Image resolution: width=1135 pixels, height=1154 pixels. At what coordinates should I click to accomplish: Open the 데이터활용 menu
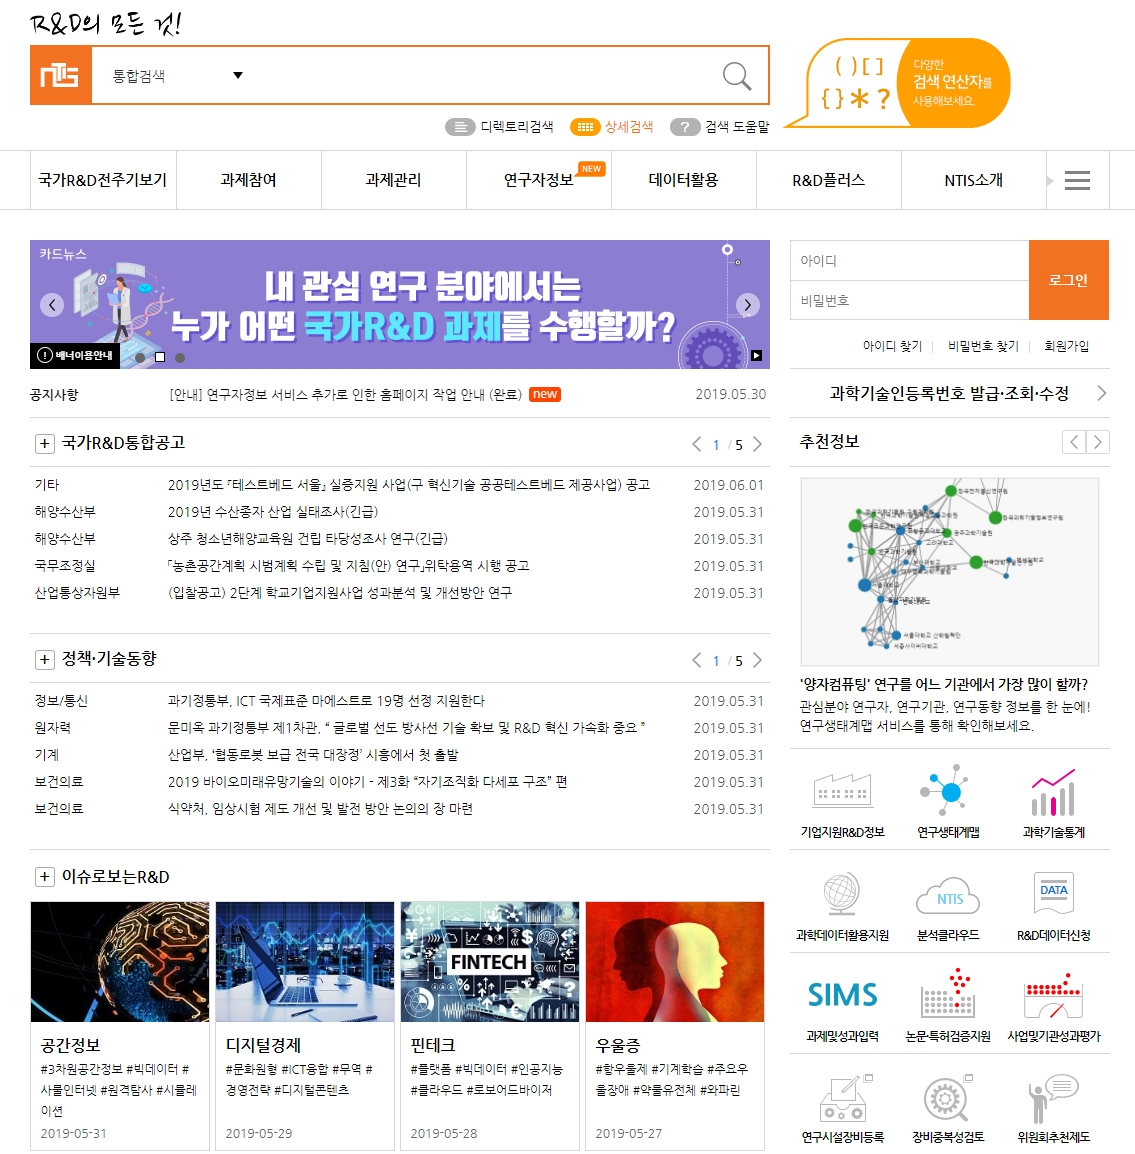pyautogui.click(x=683, y=181)
